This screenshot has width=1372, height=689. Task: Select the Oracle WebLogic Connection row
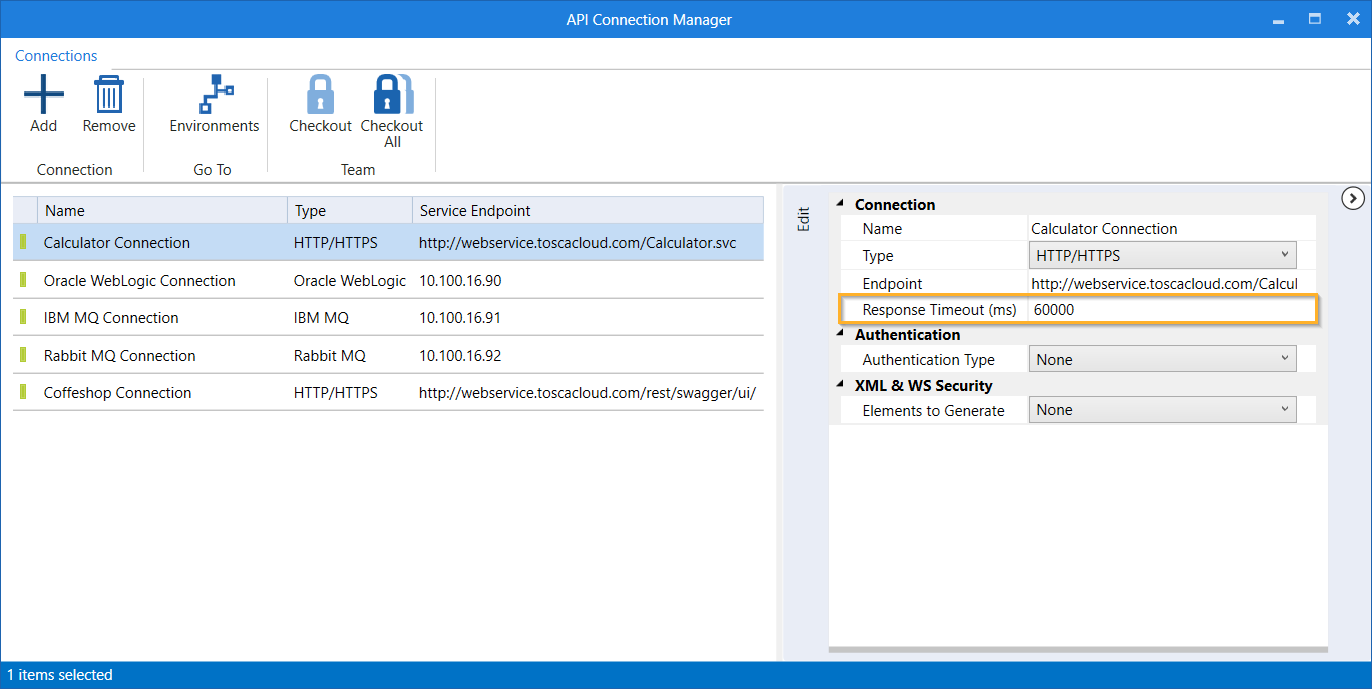140,281
